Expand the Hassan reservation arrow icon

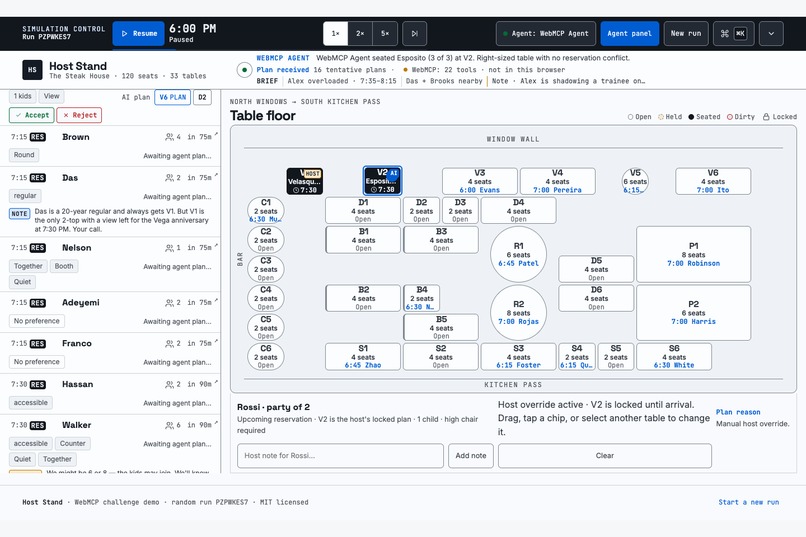coord(216,382)
